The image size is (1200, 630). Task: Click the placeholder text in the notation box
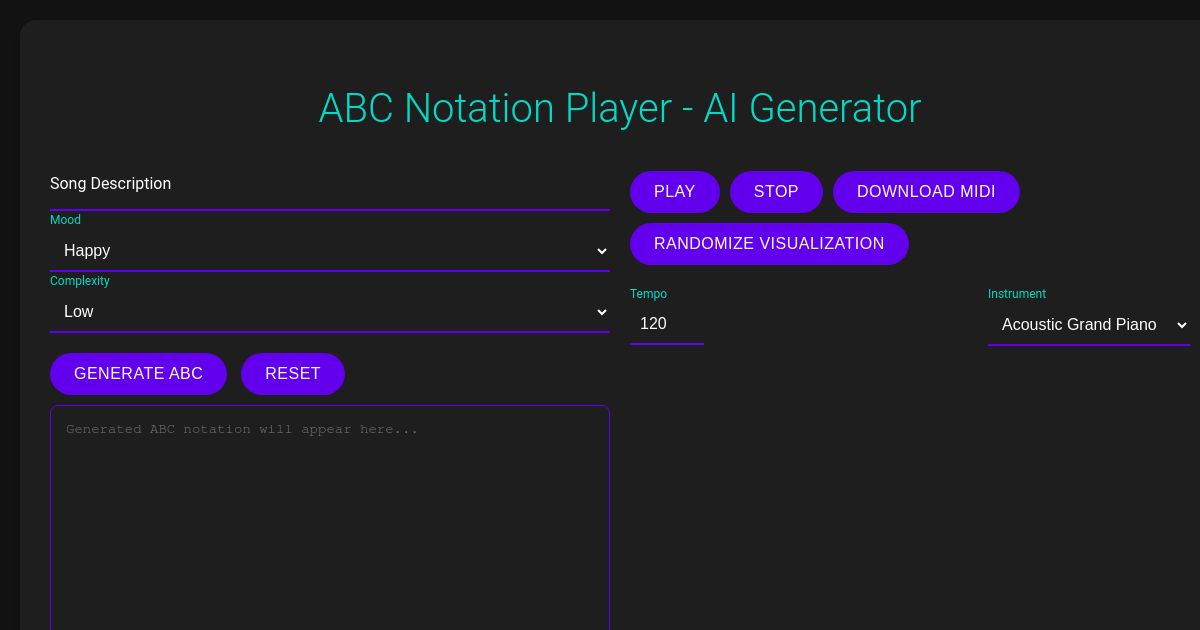pyautogui.click(x=241, y=429)
